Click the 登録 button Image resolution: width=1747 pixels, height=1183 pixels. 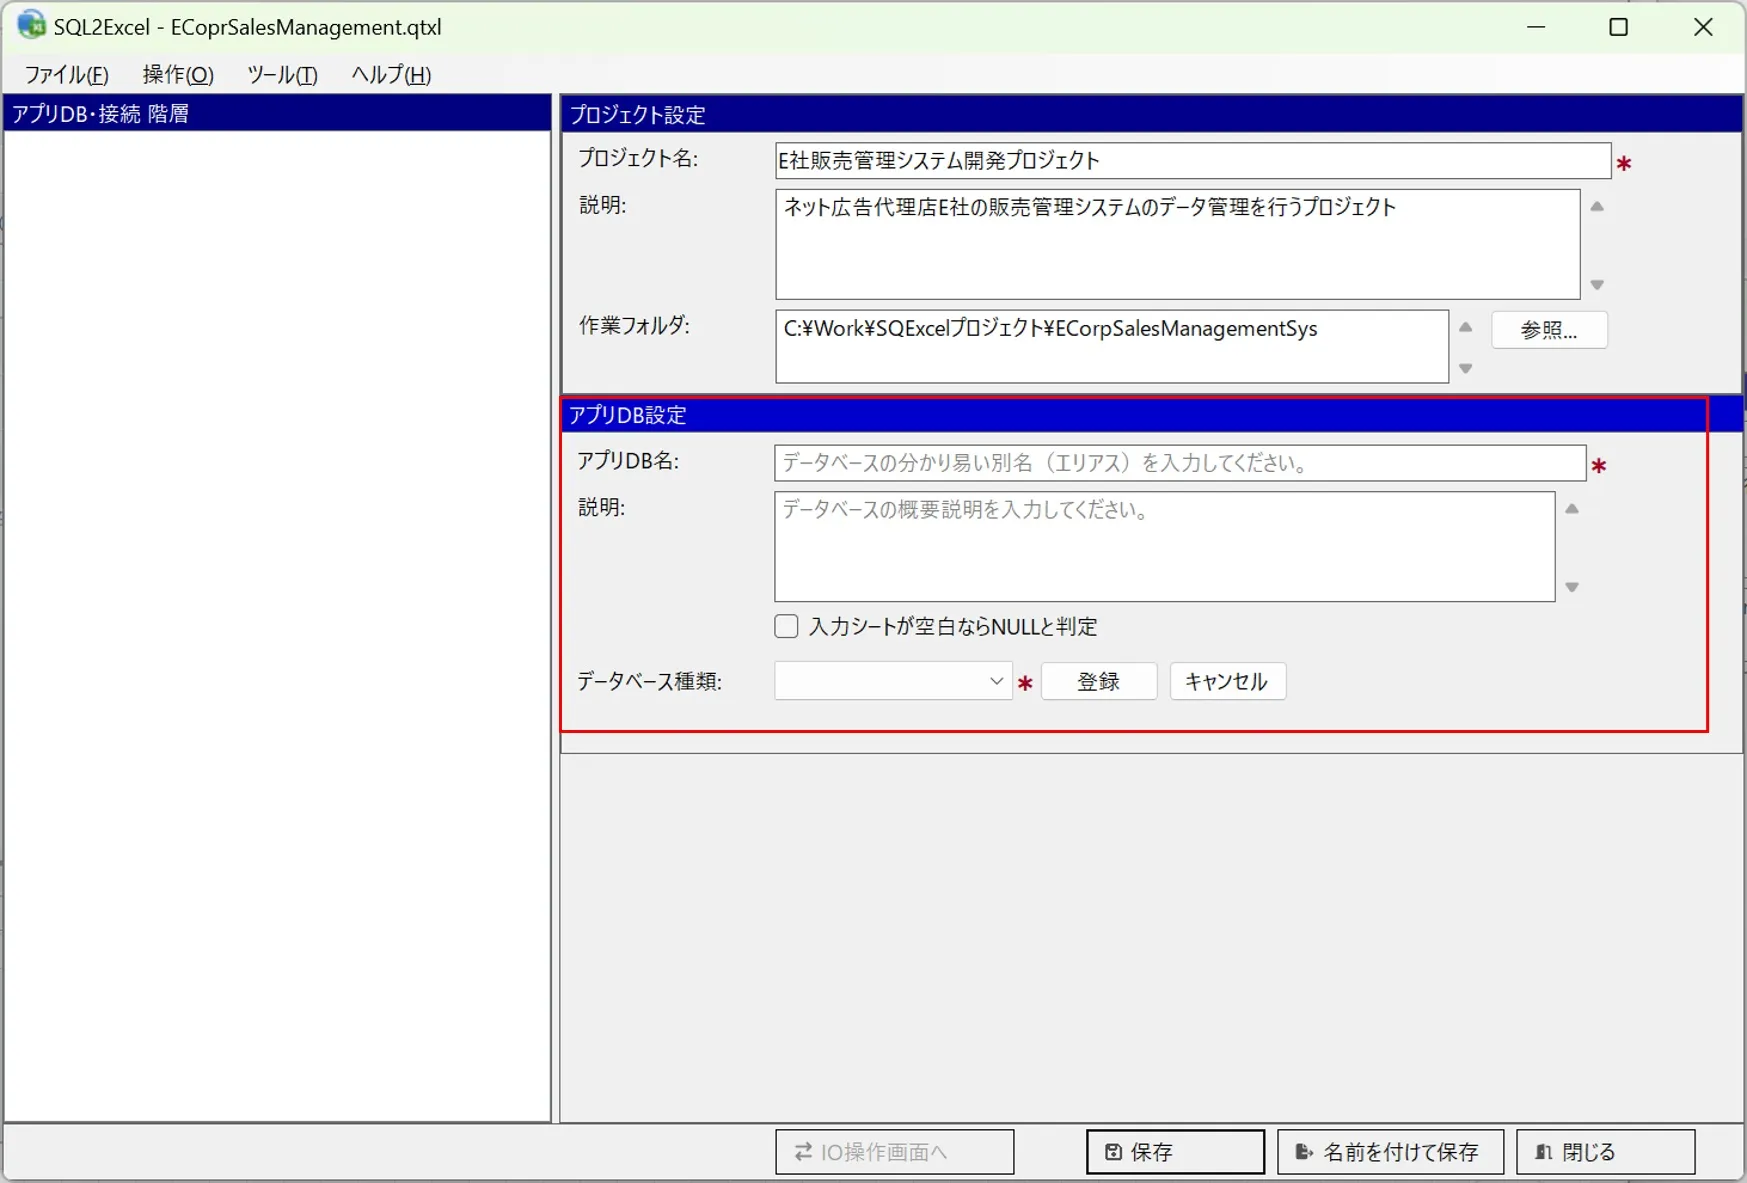tap(1099, 681)
